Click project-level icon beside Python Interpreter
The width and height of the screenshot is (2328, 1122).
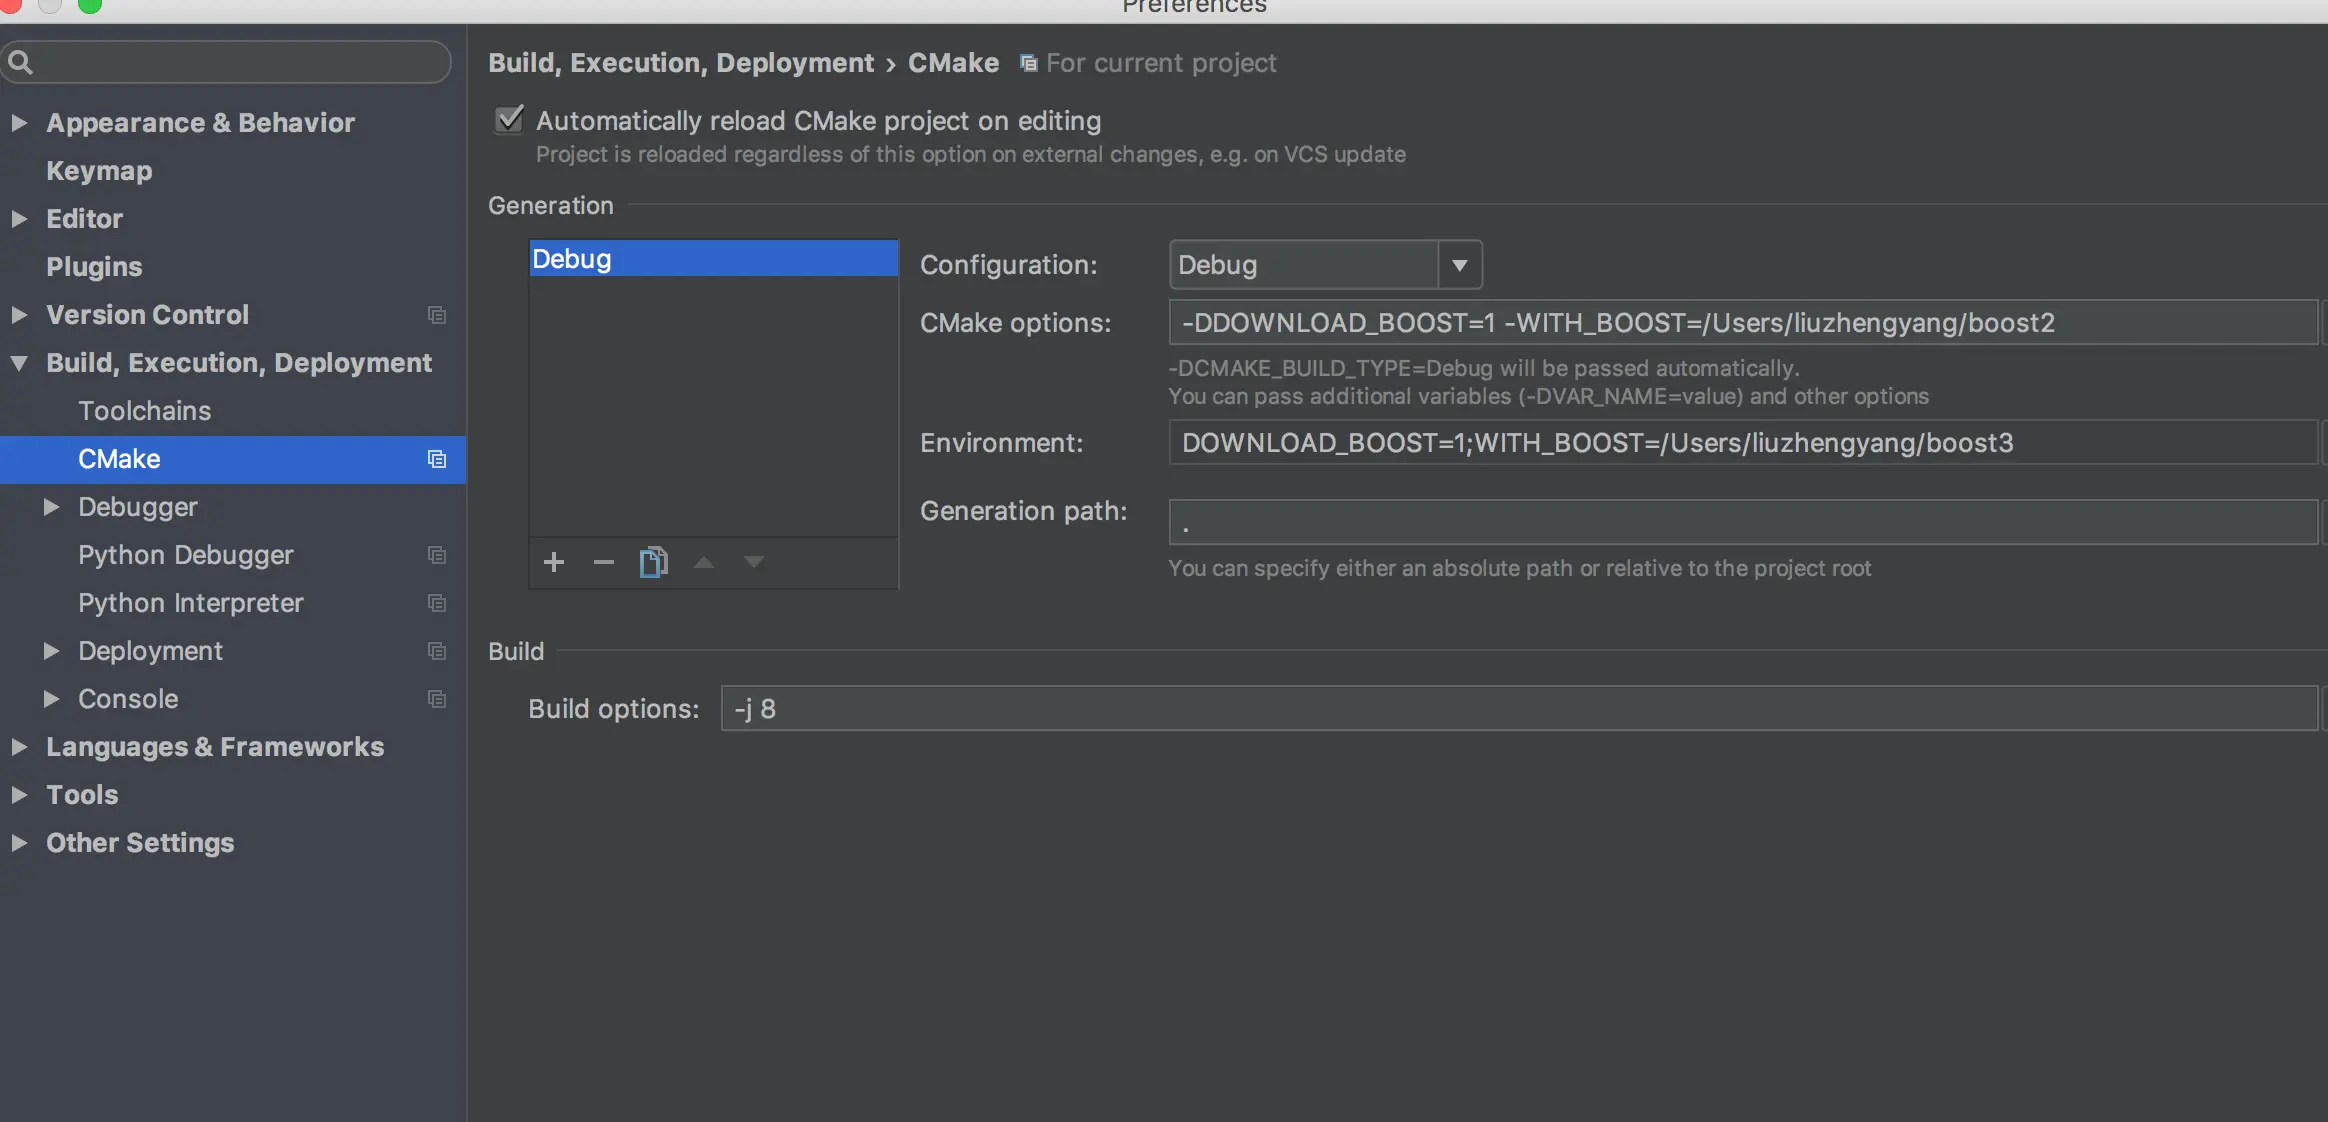tap(437, 603)
